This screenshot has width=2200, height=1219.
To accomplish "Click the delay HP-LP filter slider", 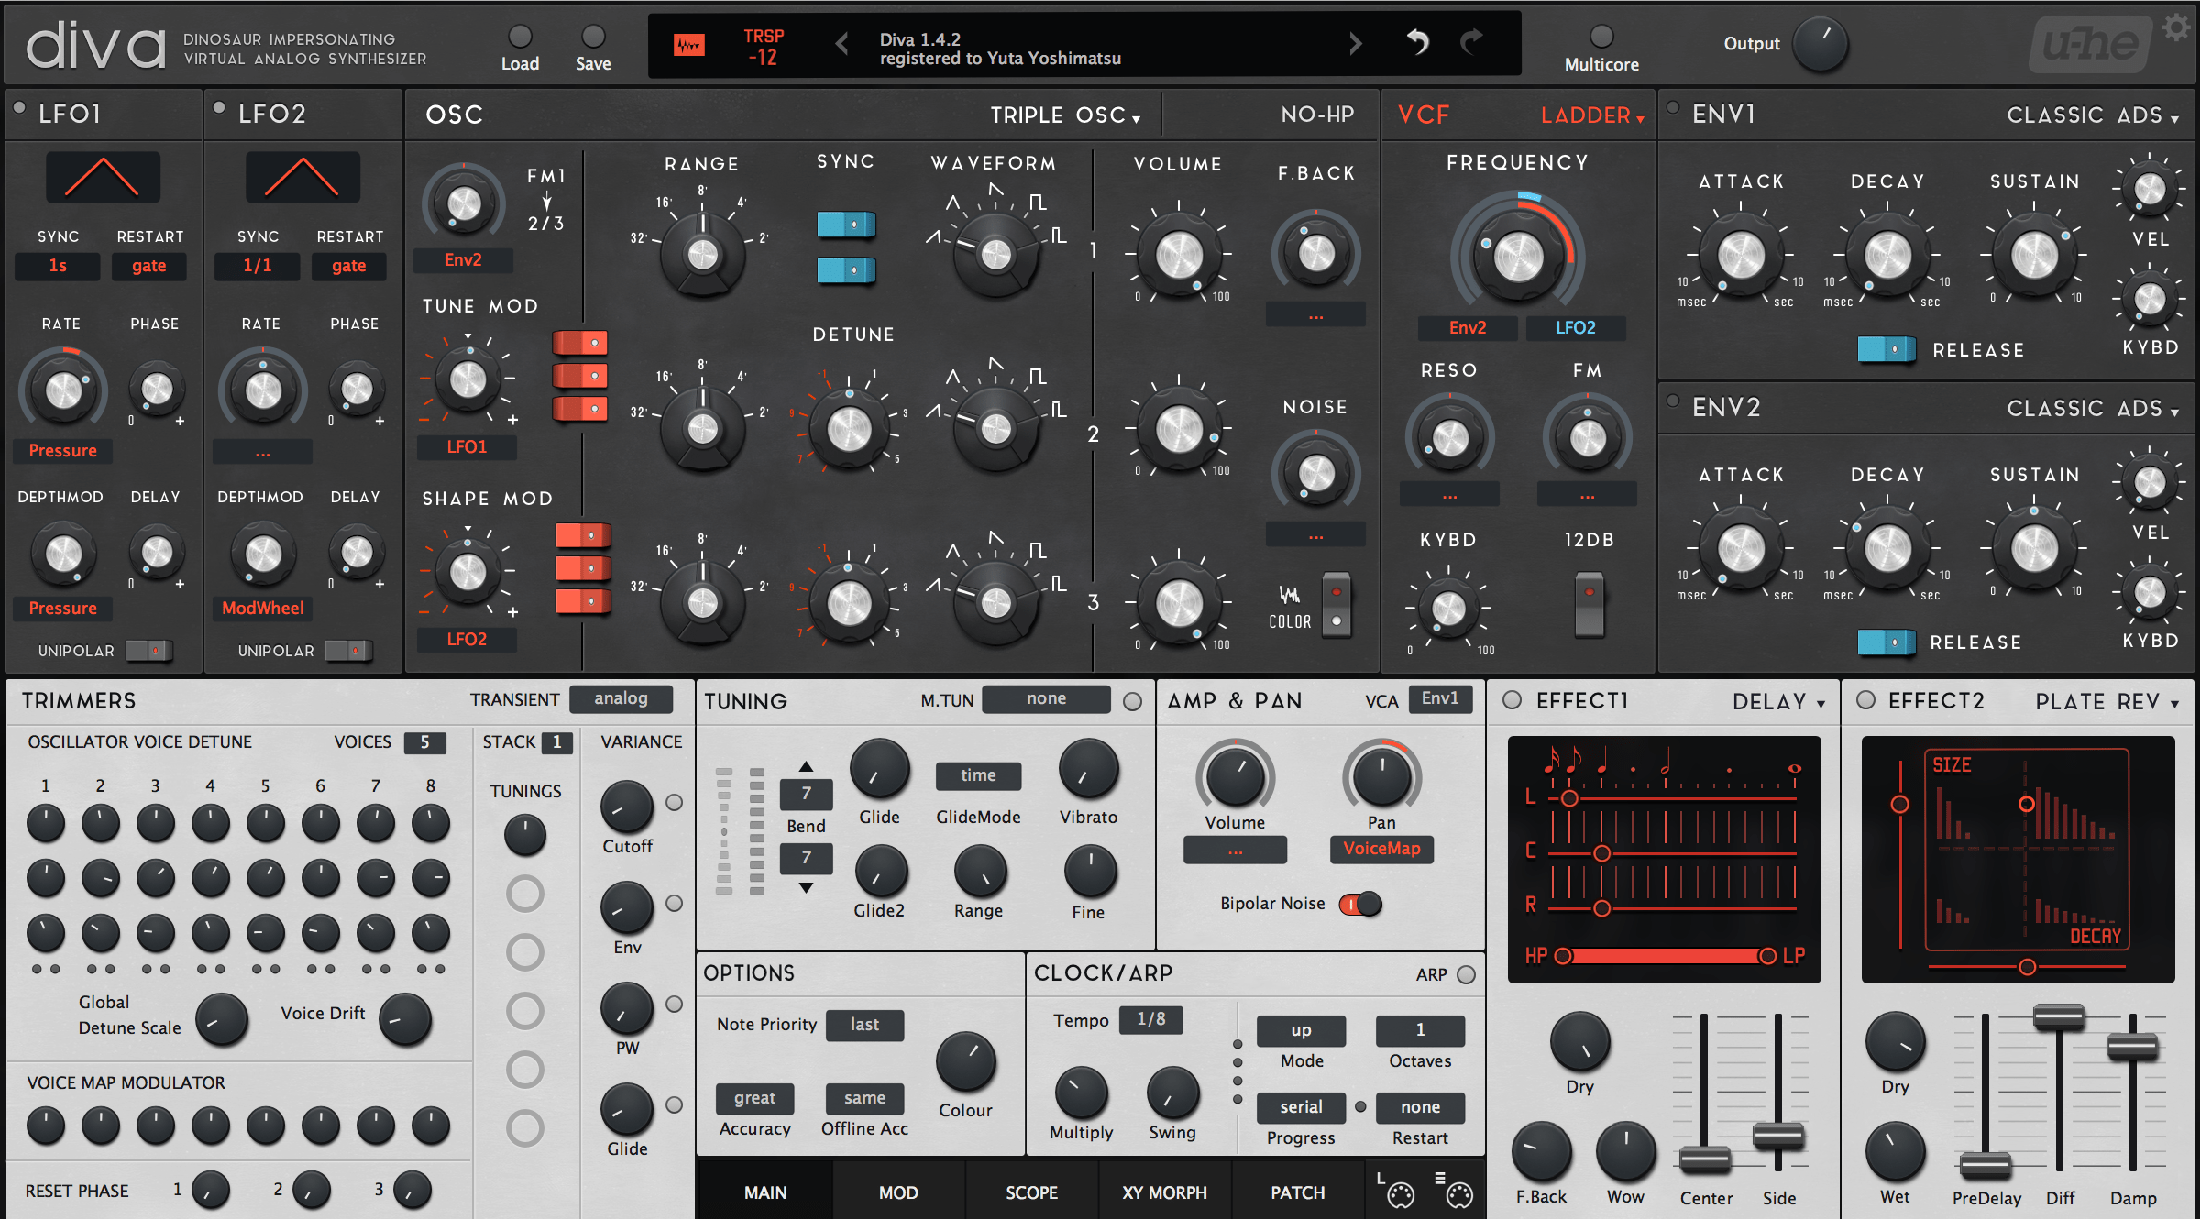I will point(1665,956).
